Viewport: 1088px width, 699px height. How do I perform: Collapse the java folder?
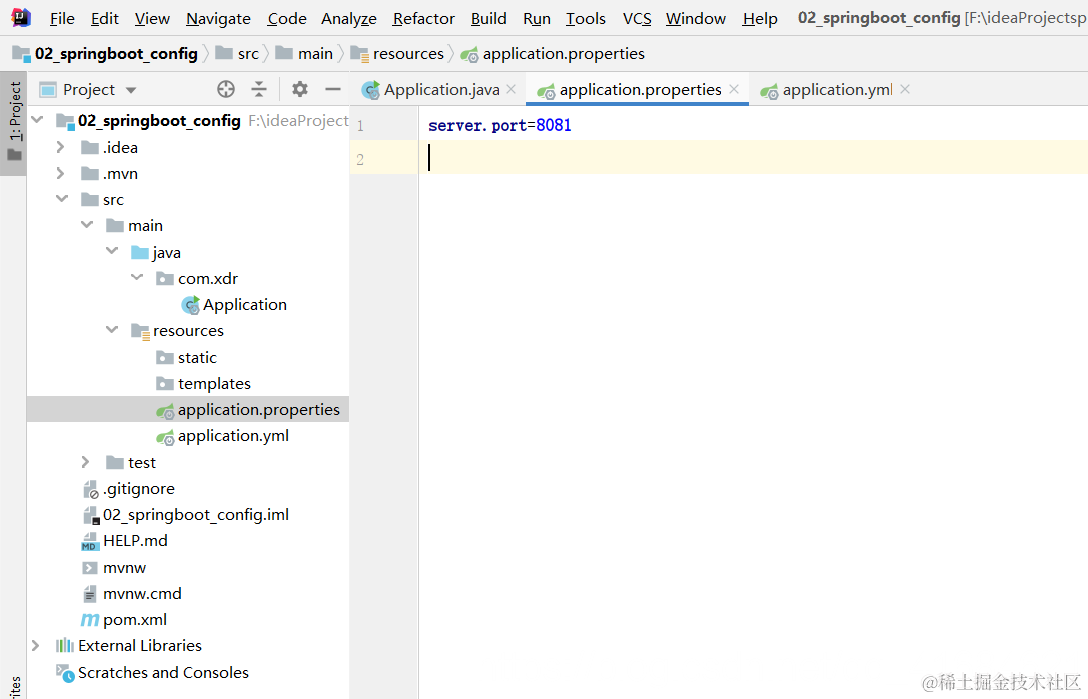point(112,251)
